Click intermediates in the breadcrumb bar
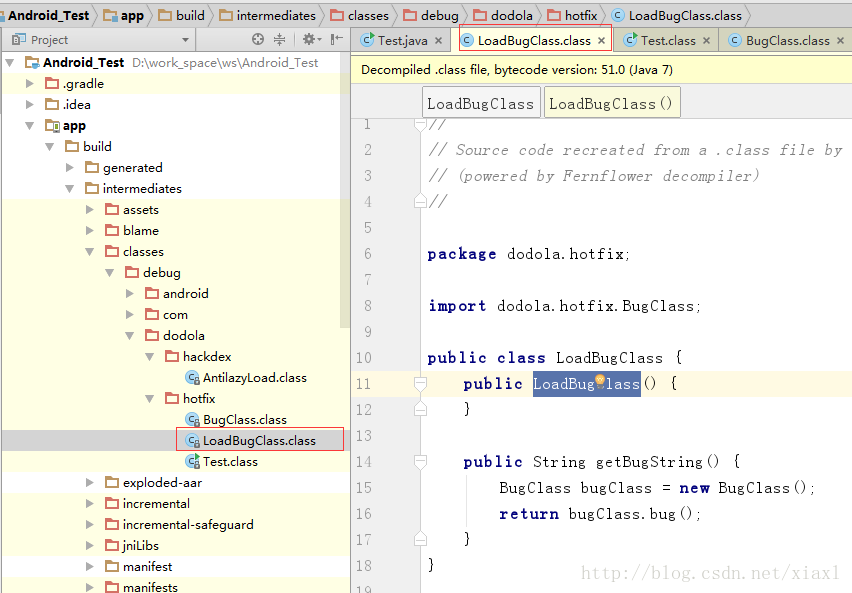852x593 pixels. pos(268,16)
